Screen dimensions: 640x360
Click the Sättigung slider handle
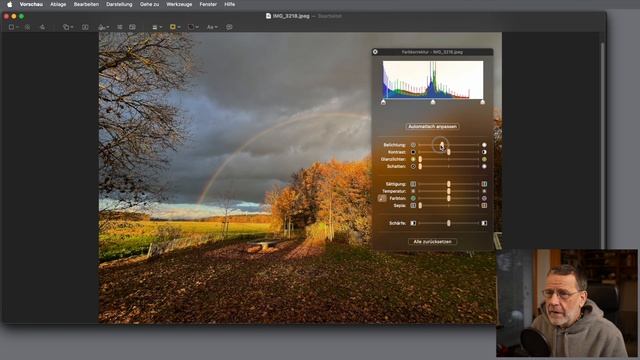point(449,184)
